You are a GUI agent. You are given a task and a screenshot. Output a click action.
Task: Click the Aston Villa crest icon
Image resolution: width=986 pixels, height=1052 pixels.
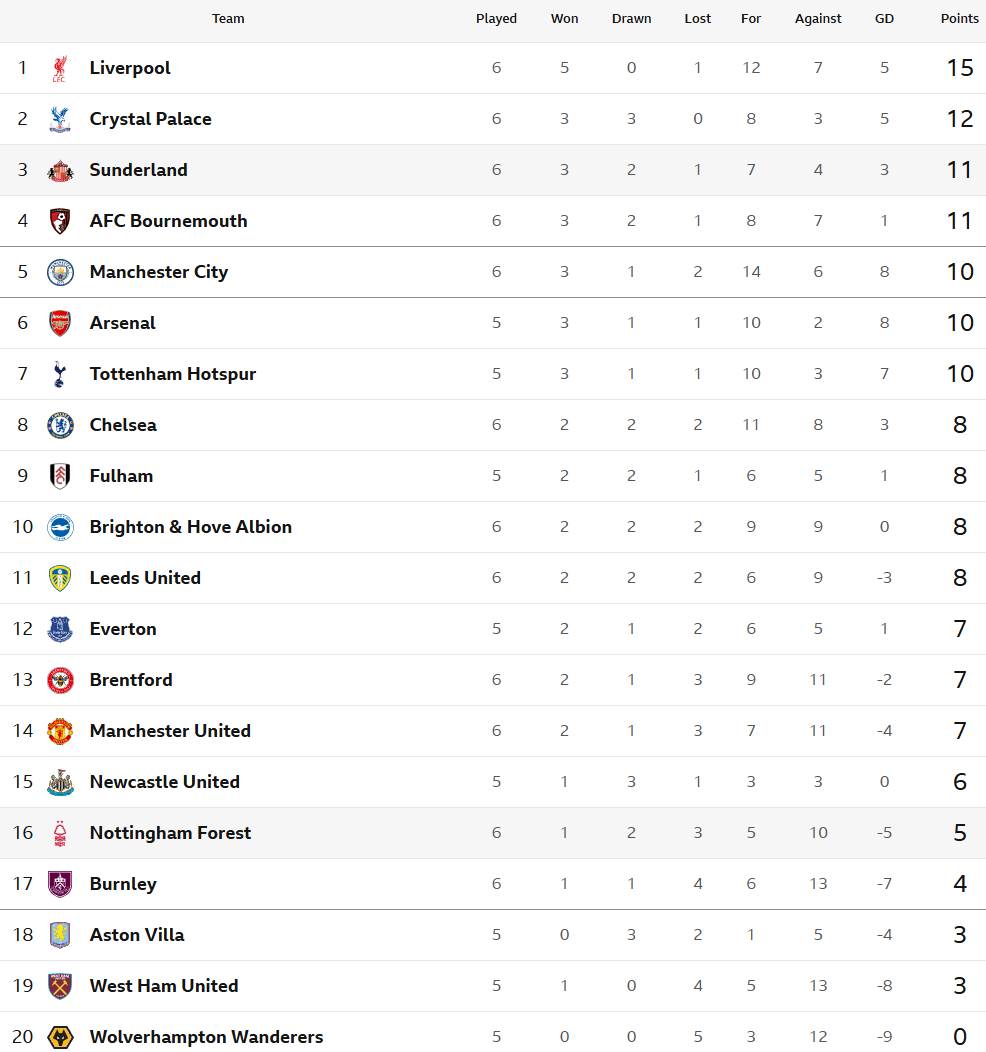click(60, 935)
